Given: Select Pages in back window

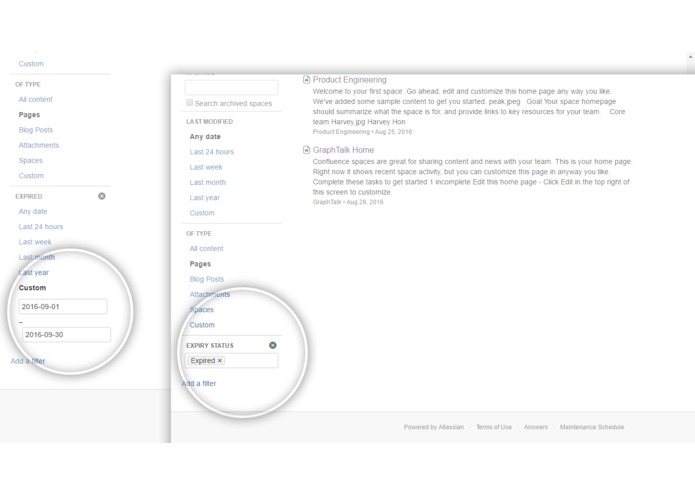Looking at the screenshot, I should click(29, 114).
